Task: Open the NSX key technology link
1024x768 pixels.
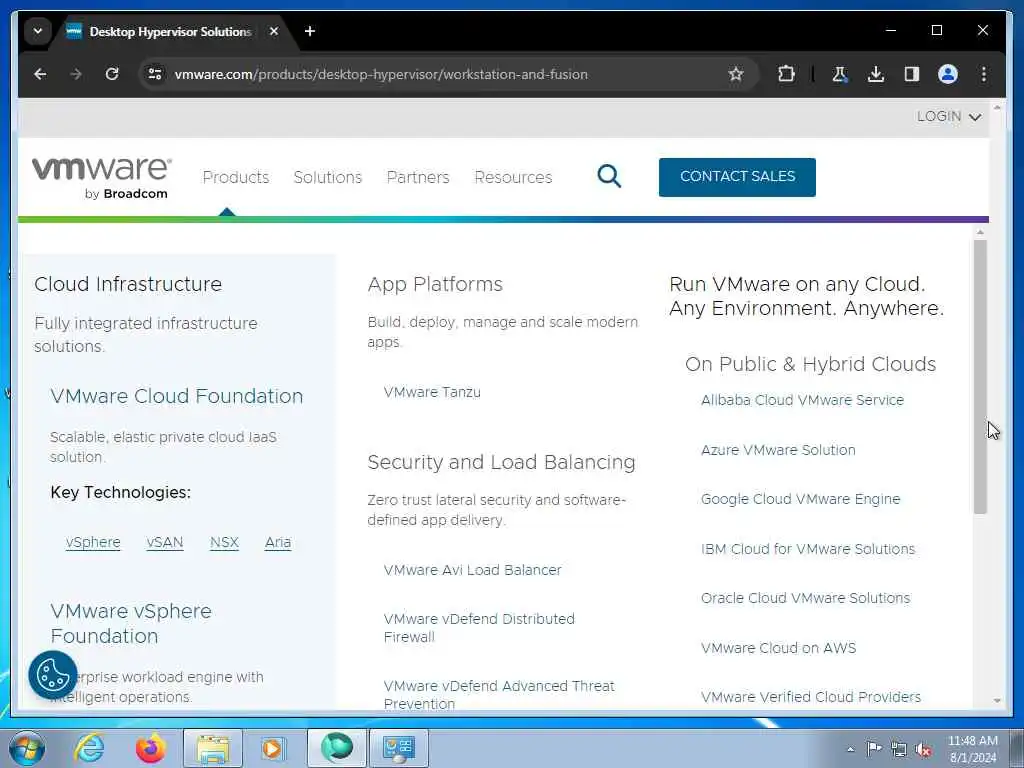Action: point(224,542)
